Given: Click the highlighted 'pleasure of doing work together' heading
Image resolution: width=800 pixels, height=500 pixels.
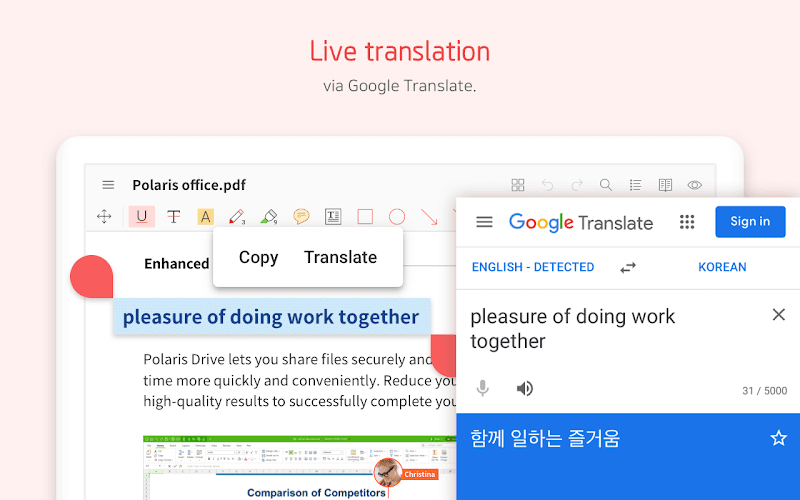Looking at the screenshot, I should 271,317.
